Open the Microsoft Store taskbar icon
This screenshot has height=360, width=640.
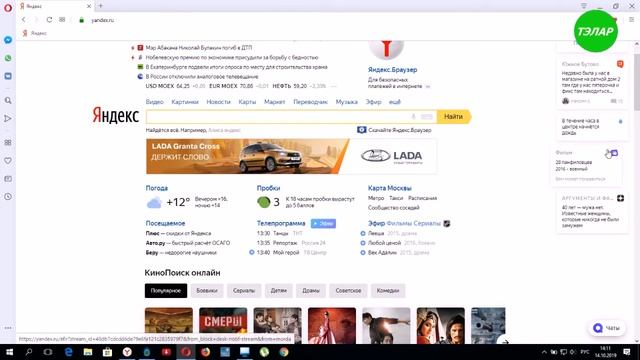pyautogui.click(x=107, y=352)
